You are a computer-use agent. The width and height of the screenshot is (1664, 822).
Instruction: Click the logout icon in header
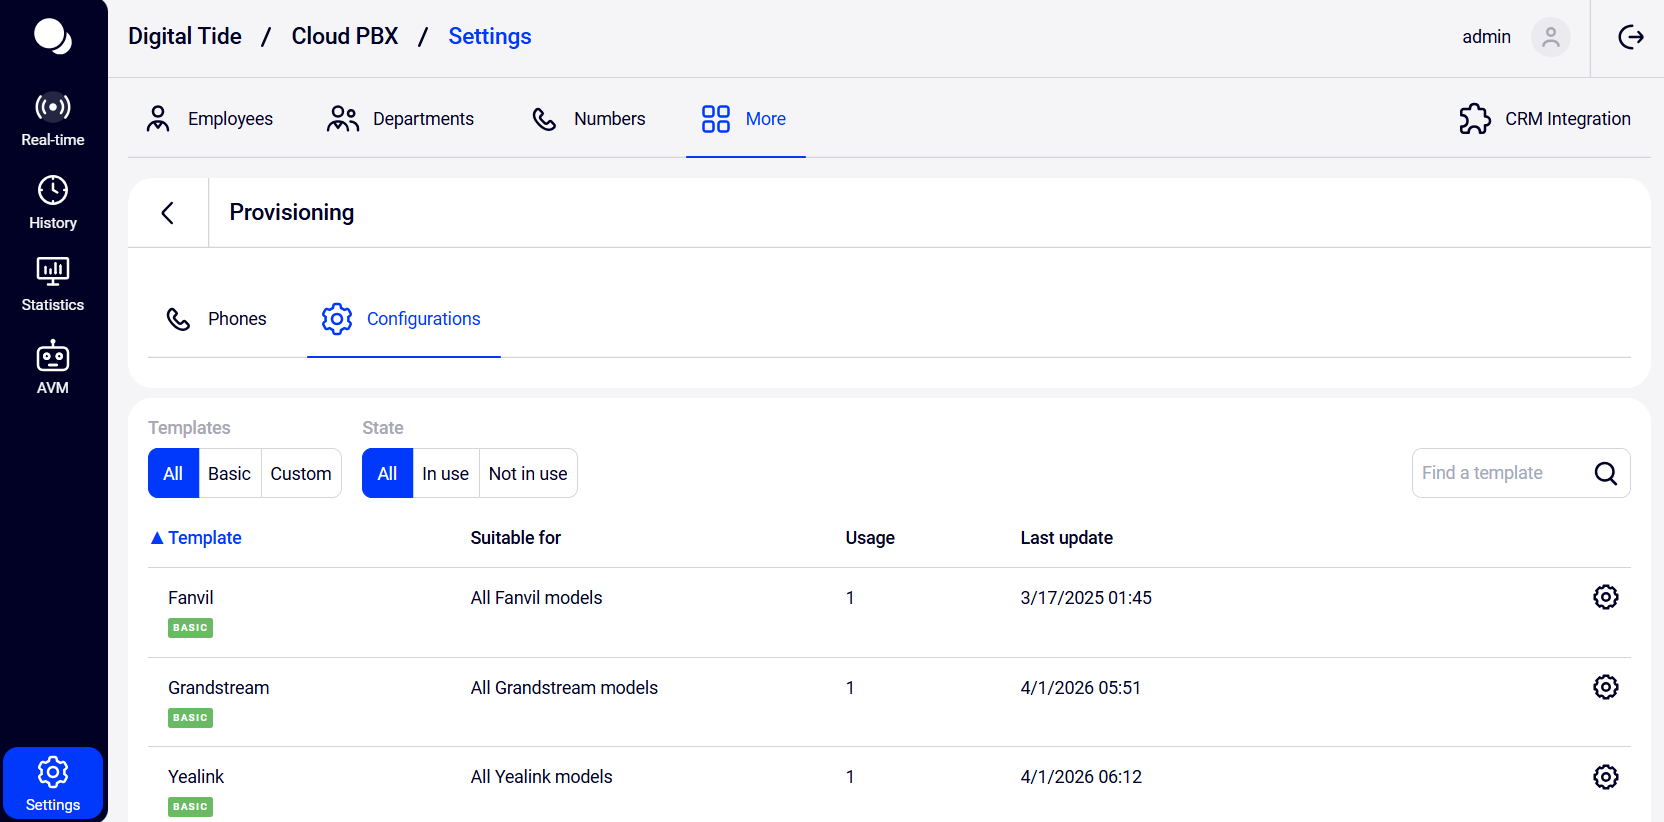coord(1630,37)
